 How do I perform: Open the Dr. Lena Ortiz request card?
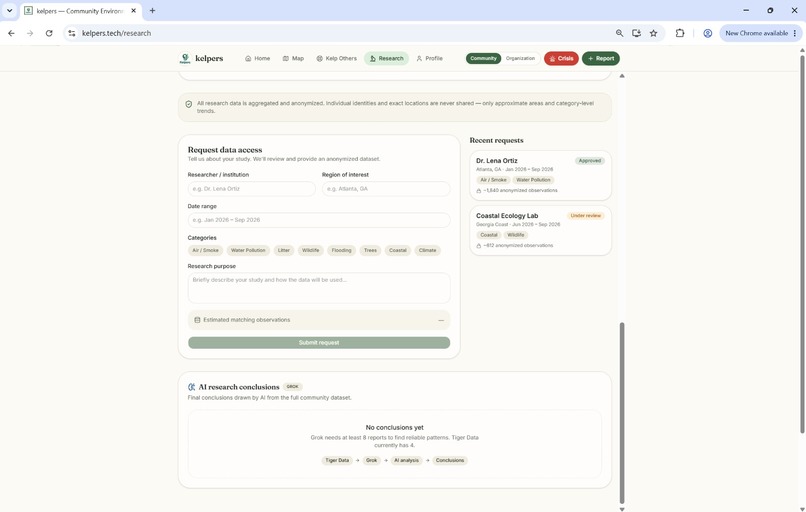point(541,175)
